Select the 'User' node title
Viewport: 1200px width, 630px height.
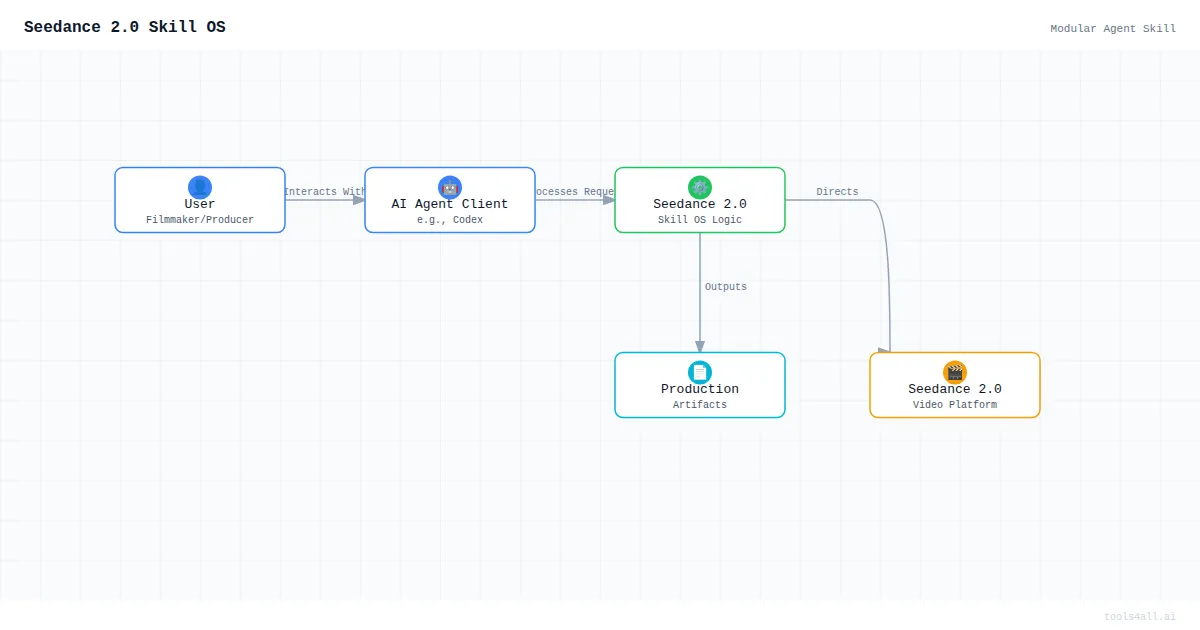point(200,204)
